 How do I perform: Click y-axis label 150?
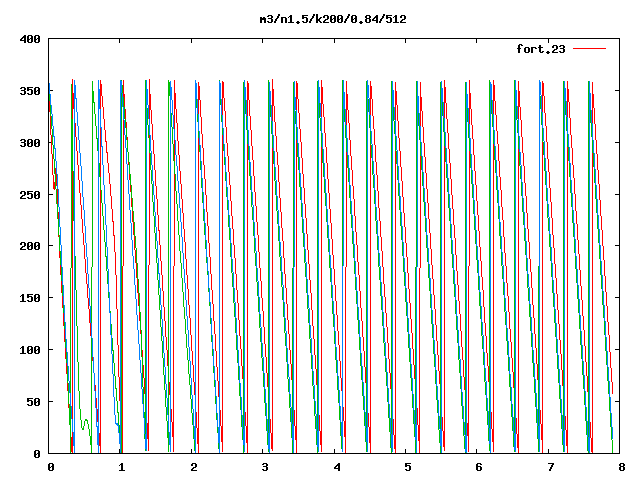pos(30,298)
